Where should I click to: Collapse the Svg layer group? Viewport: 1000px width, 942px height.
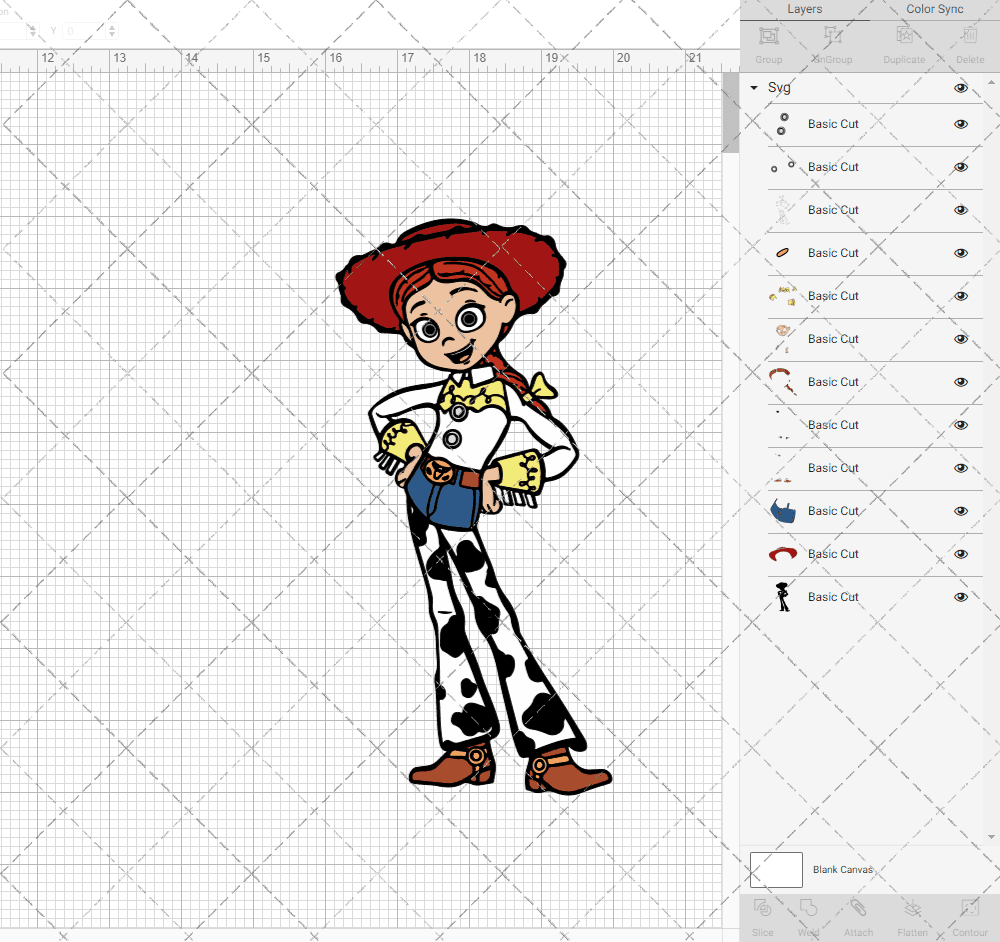[x=753, y=88]
